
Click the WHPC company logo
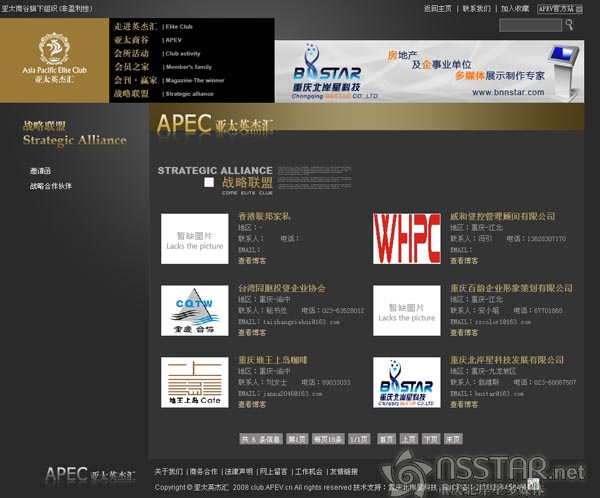[407, 238]
